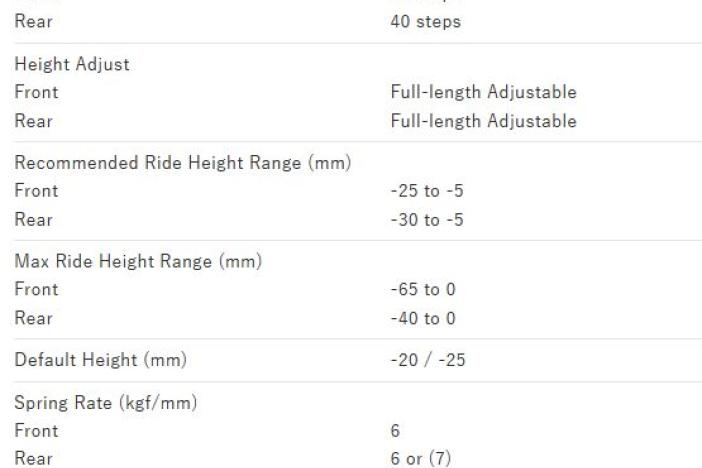Click the "40 steps" value
702x468 pixels.
[425, 21]
